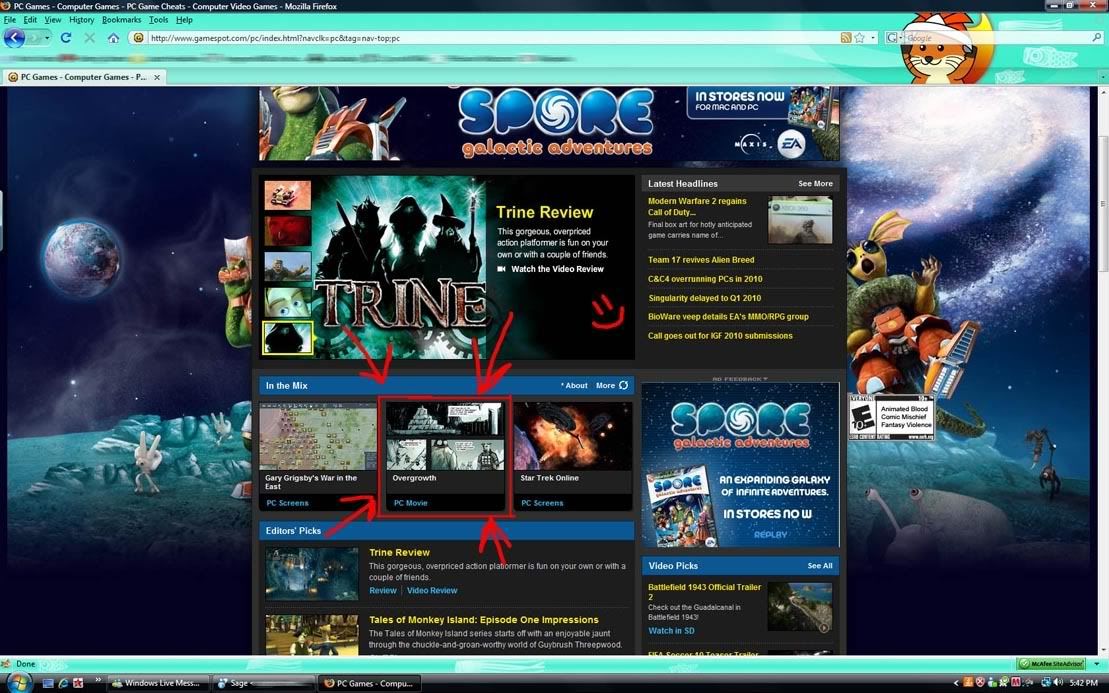Screen dimensions: 1109x693
Task: Click More in In the Mix header
Action: pyautogui.click(x=605, y=385)
